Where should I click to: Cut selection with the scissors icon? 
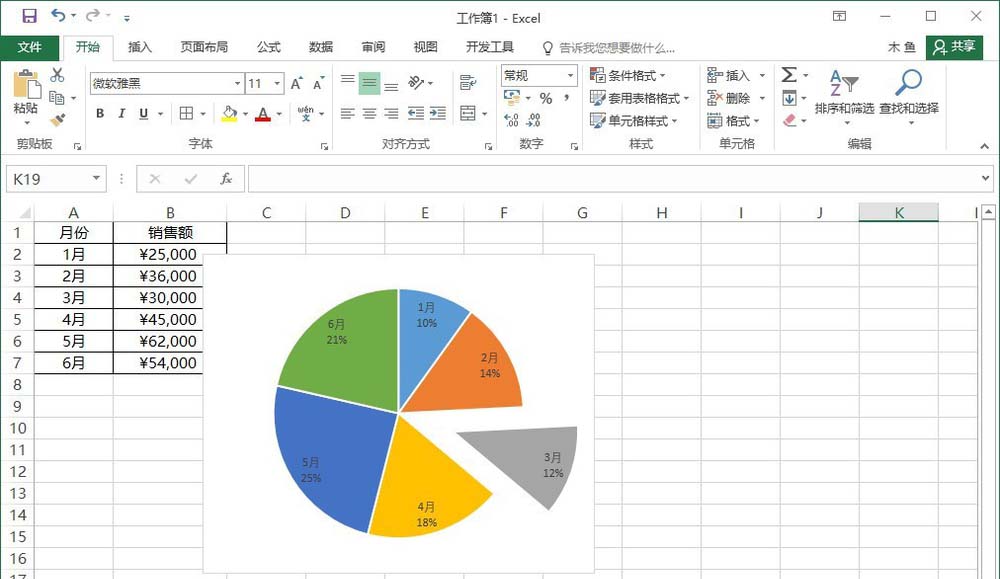tap(57, 75)
